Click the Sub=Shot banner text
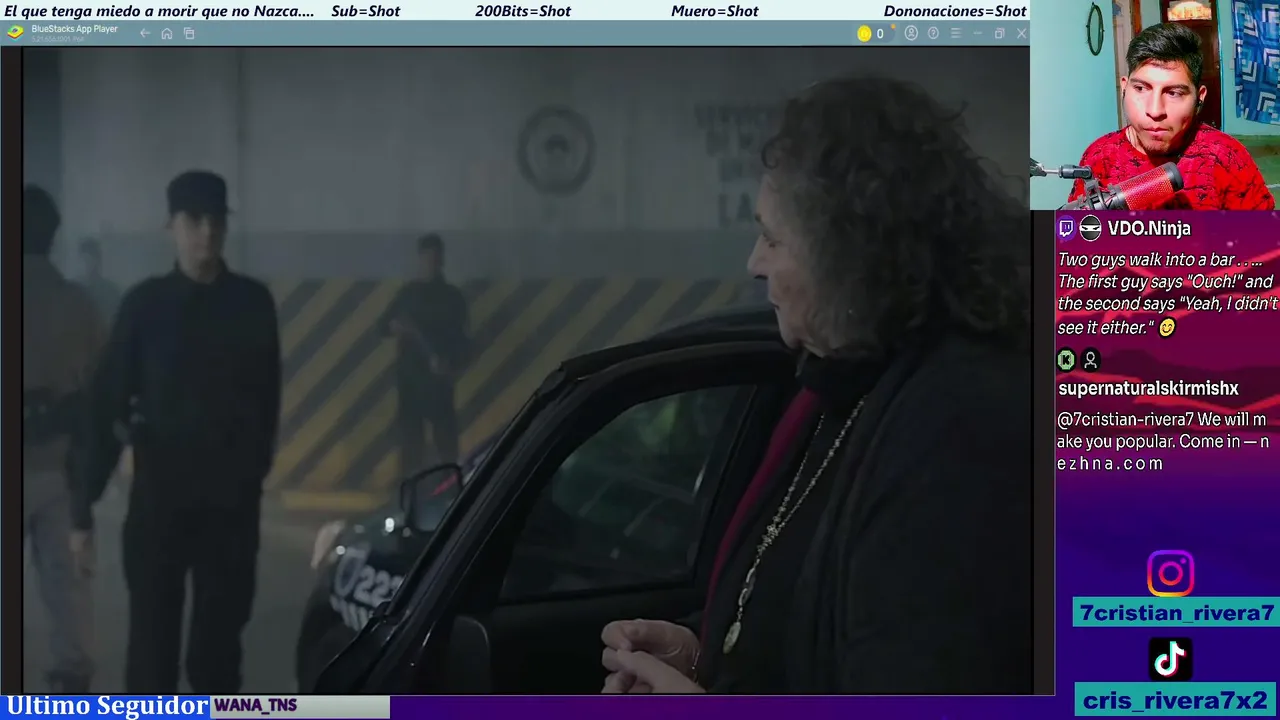Screen dimensions: 1280x720 (x=365, y=11)
